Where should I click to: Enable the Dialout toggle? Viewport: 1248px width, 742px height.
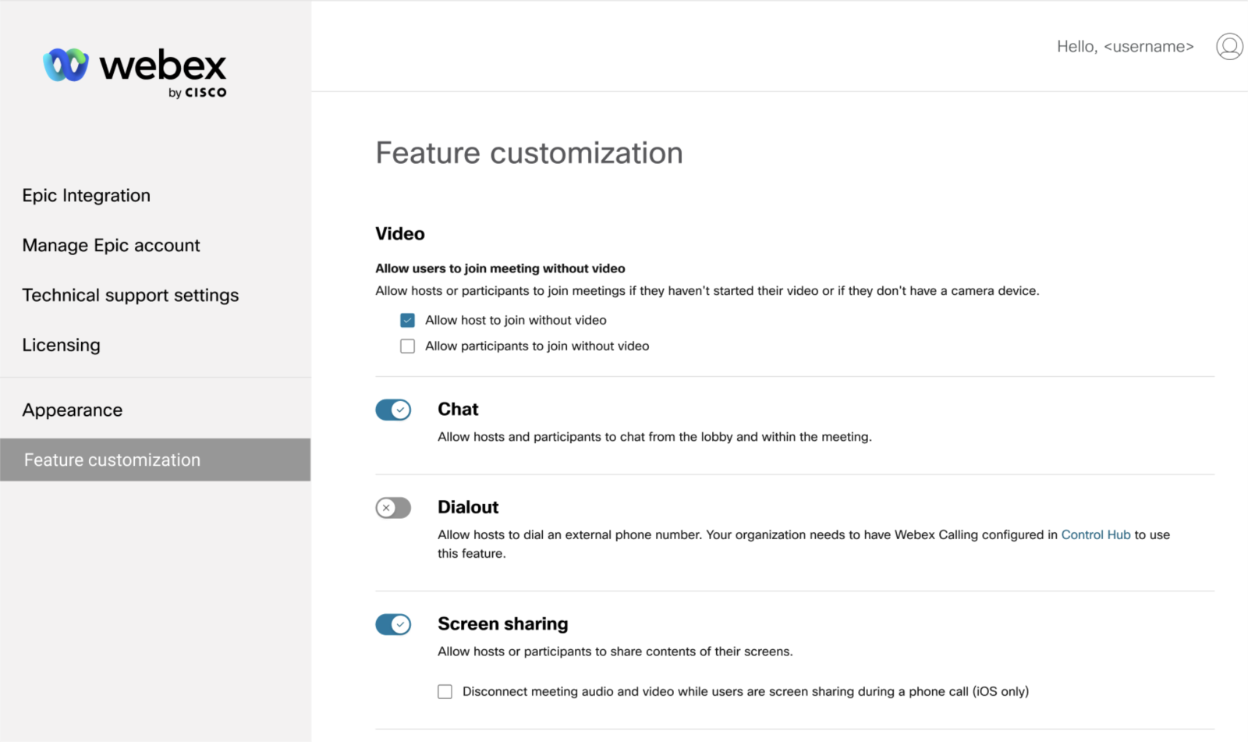pos(393,508)
